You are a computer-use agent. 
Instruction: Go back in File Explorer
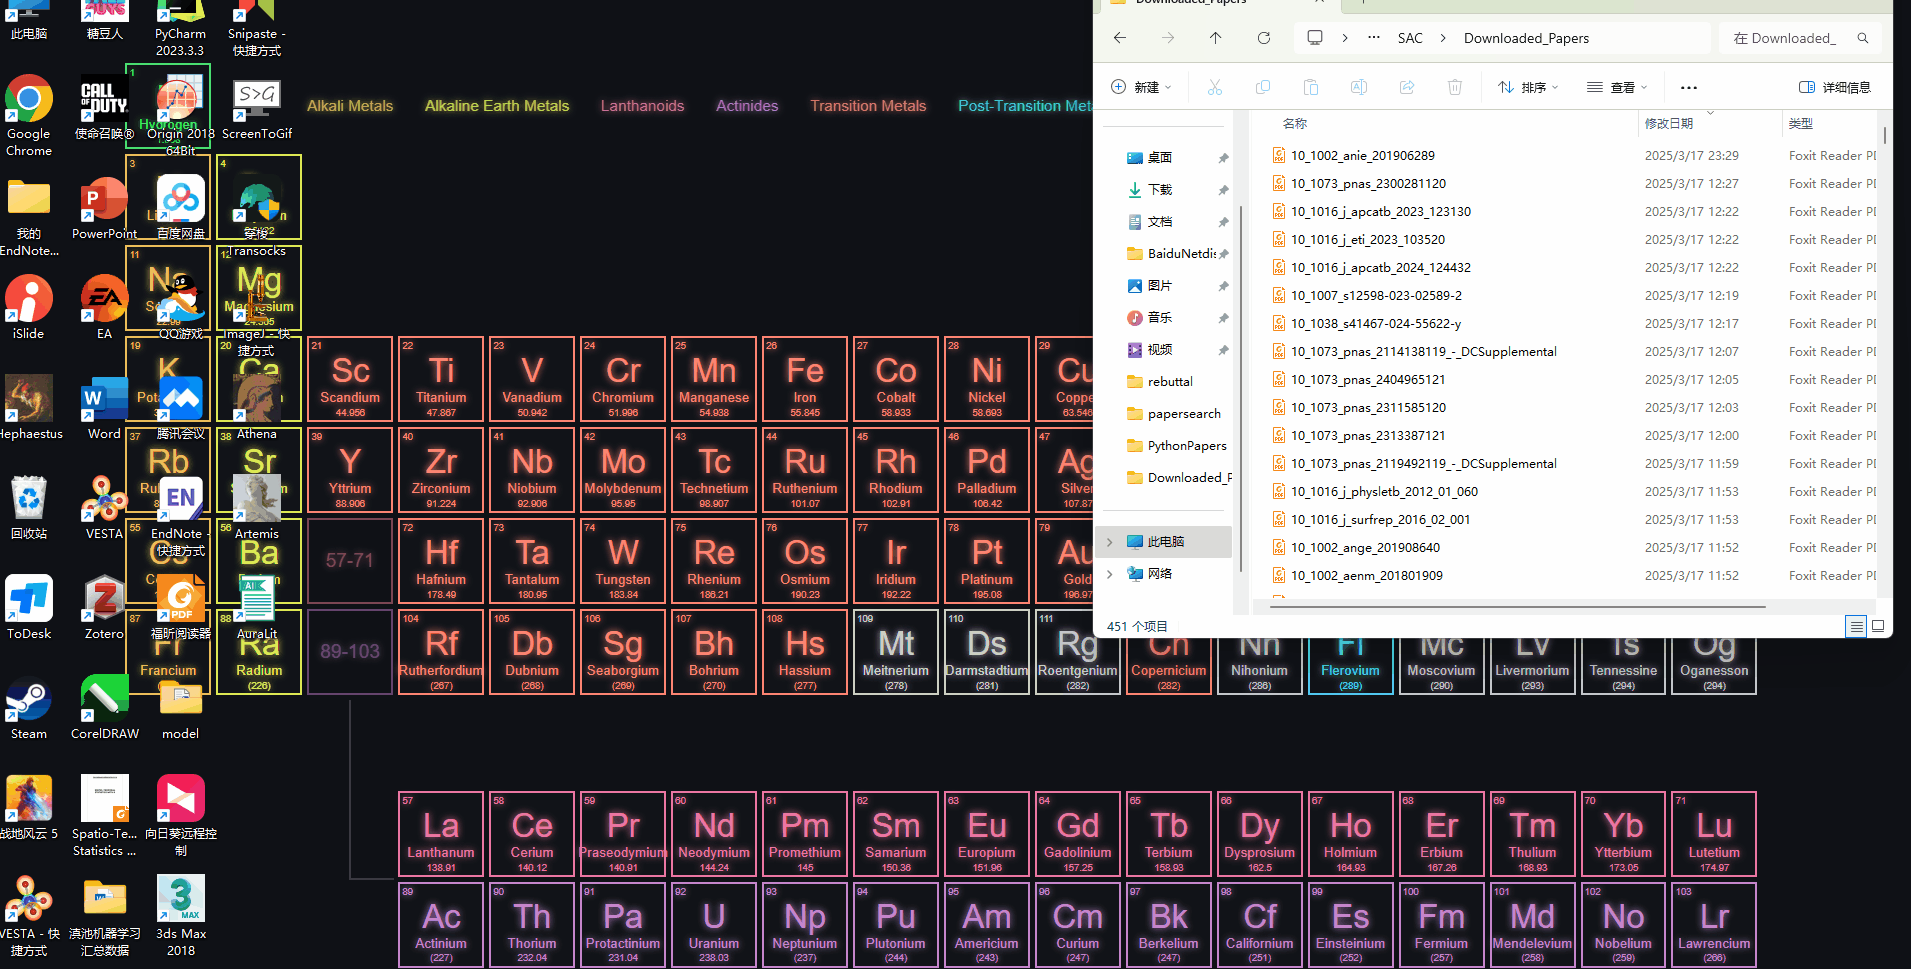point(1120,38)
